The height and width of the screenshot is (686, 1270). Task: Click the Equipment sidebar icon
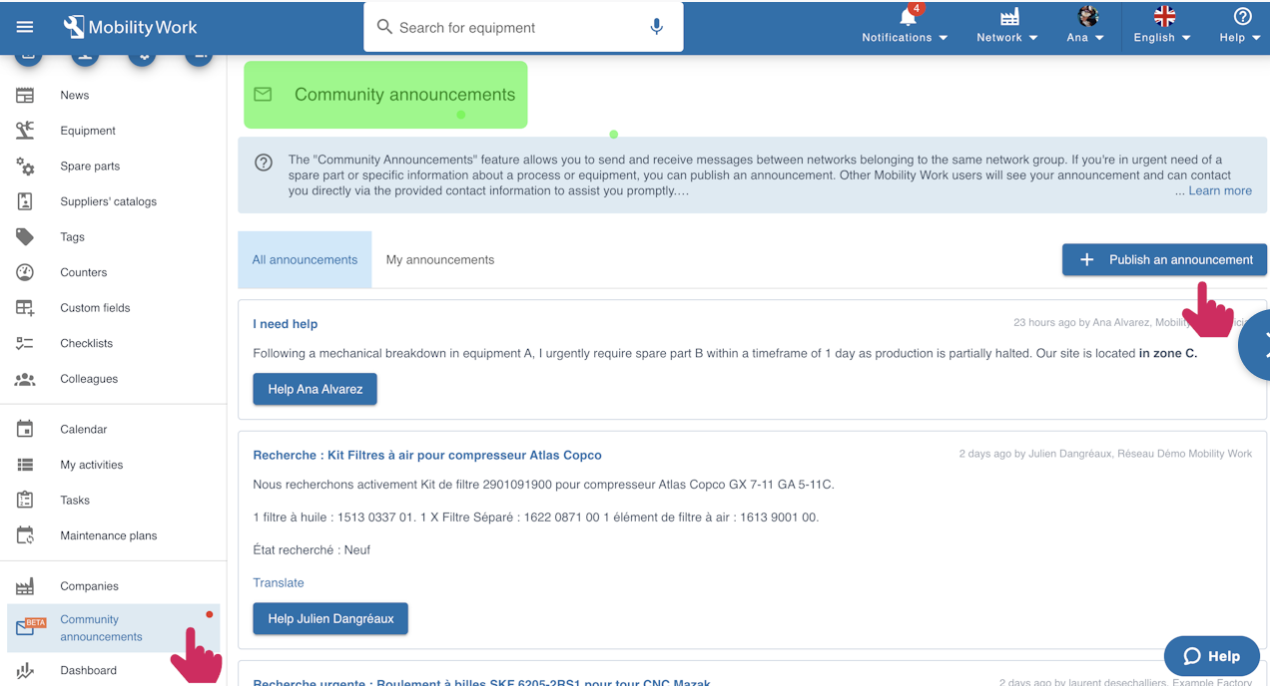pos(25,131)
